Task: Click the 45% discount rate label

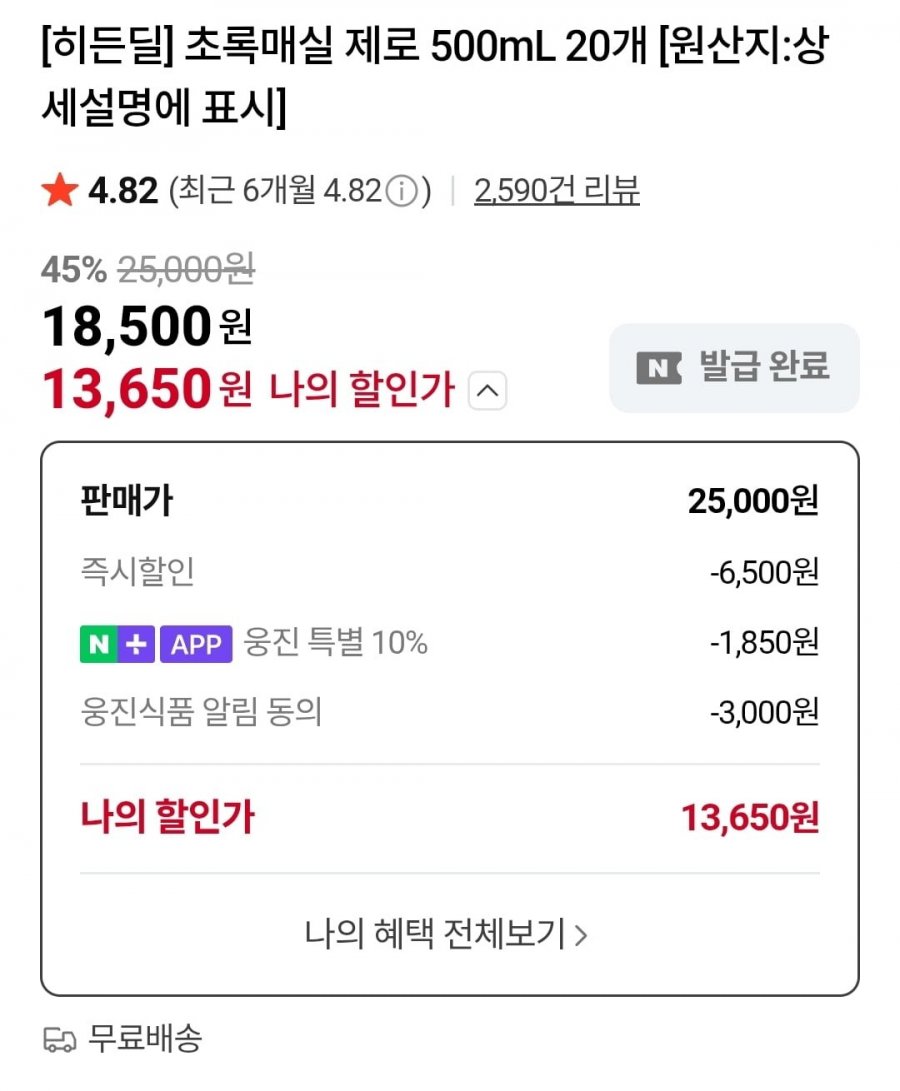Action: (x=74, y=268)
